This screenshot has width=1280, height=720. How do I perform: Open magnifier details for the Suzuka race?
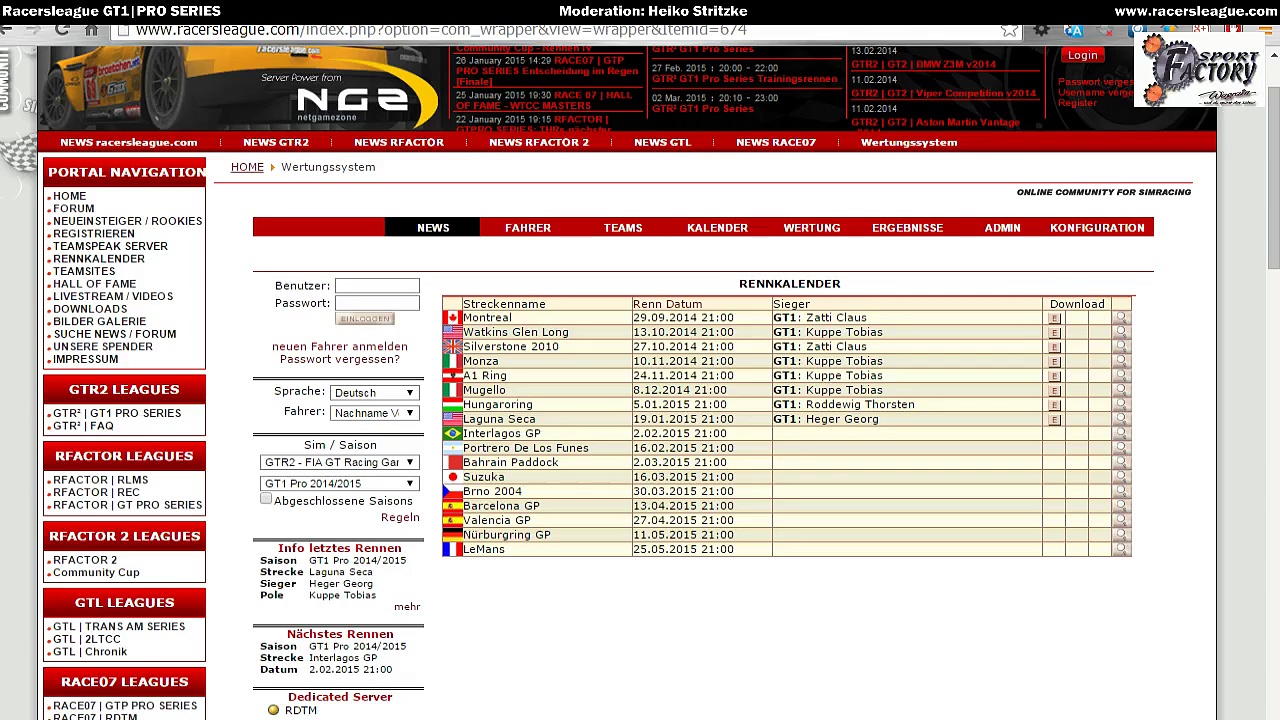tap(1120, 477)
